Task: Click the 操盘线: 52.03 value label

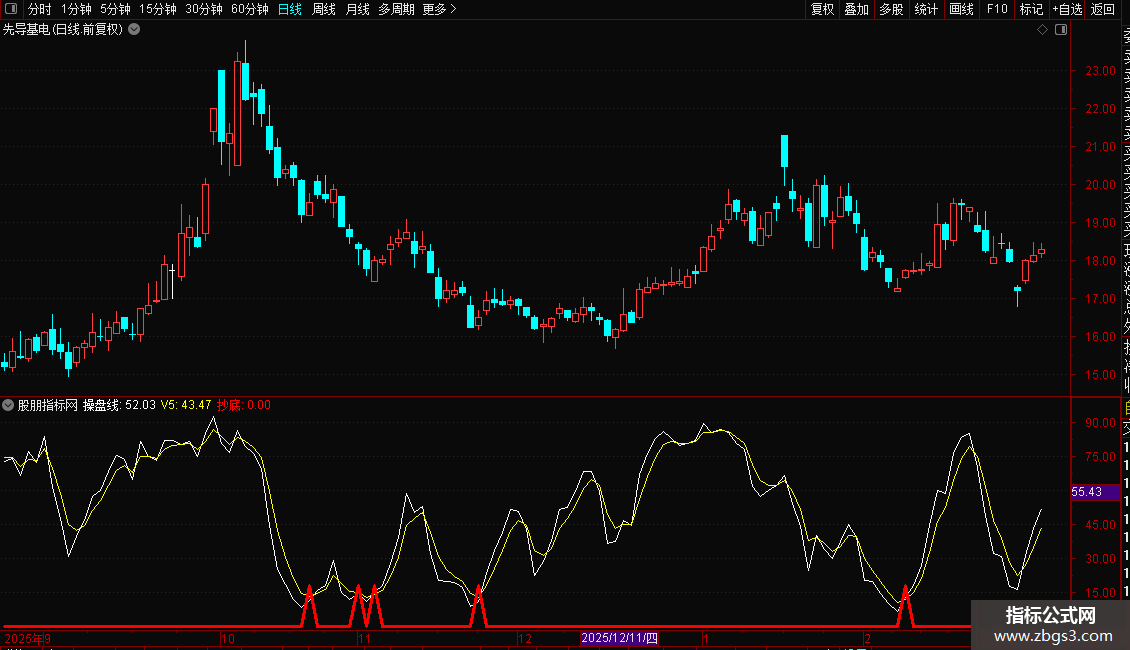Action: 119,405
